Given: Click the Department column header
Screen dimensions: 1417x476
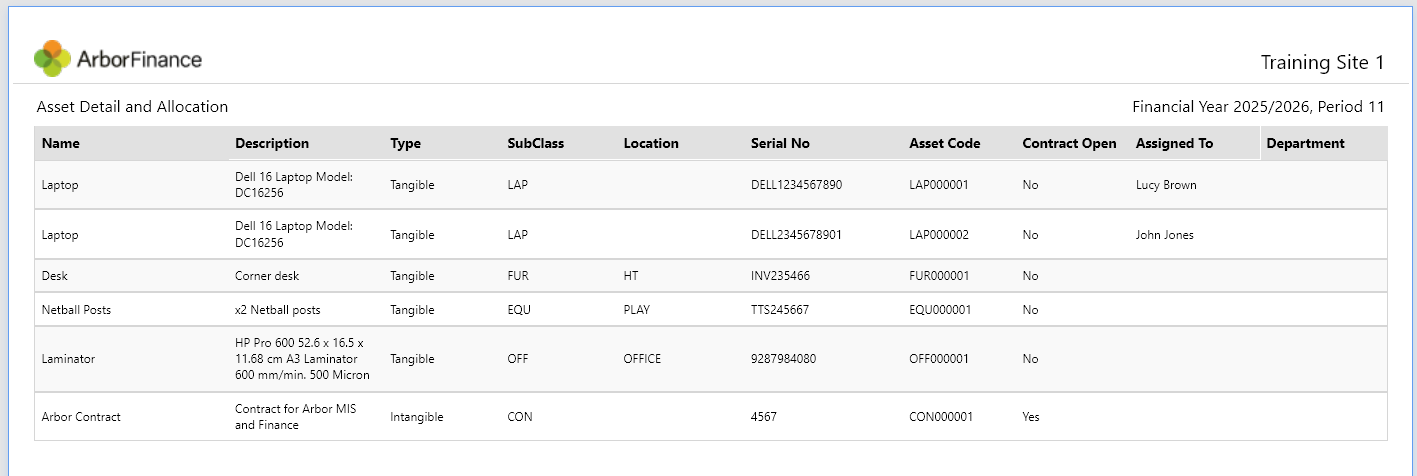Looking at the screenshot, I should (x=1305, y=143).
